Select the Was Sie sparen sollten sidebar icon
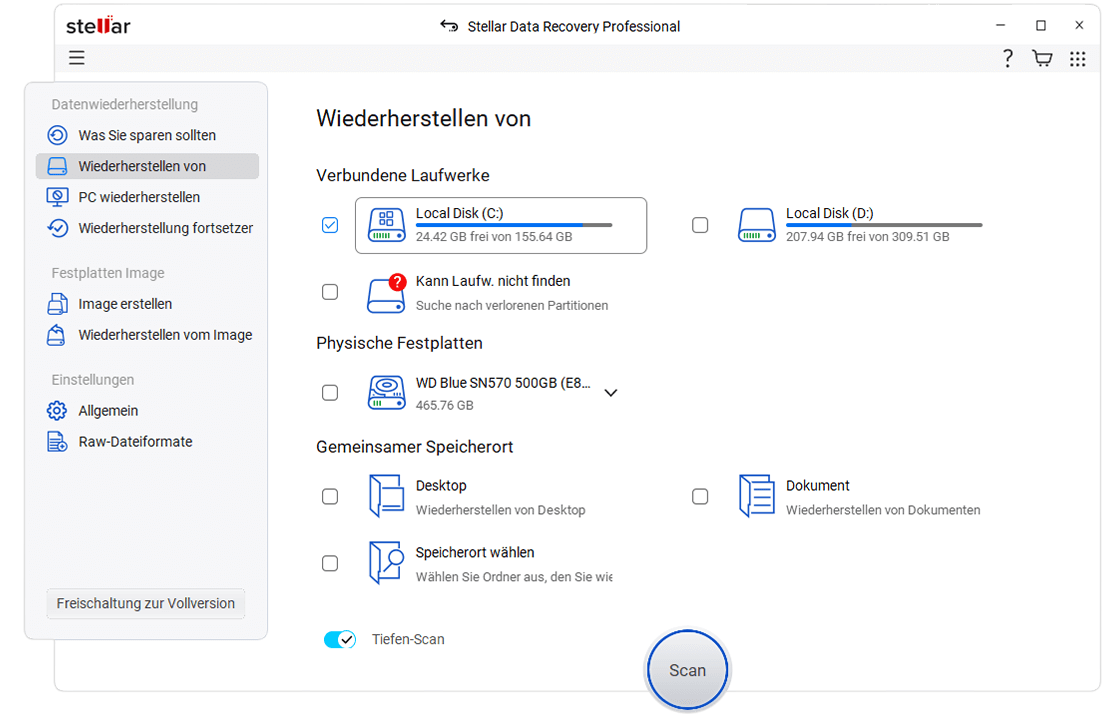Viewport: 1118px width, 723px height. (x=55, y=135)
